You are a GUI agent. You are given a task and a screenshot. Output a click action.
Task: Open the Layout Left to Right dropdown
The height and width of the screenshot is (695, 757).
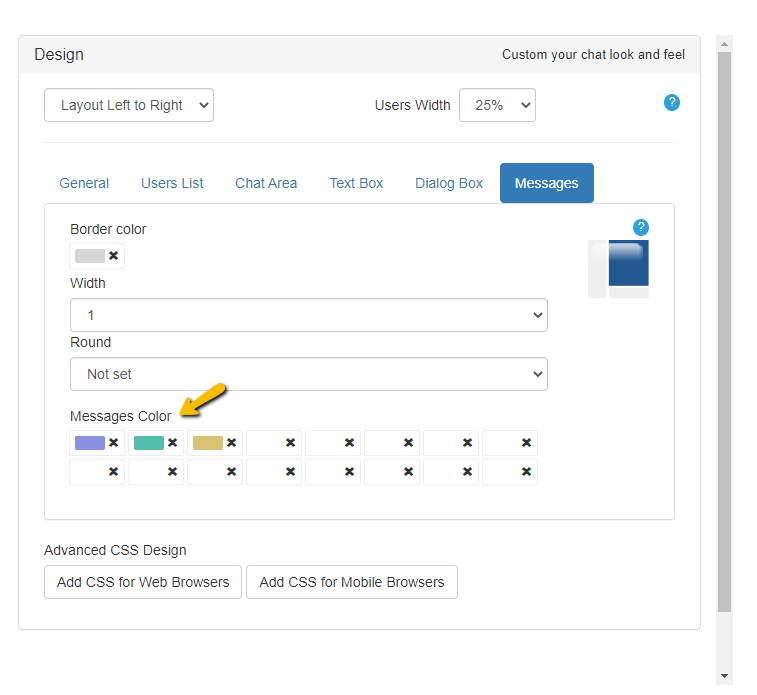coord(129,105)
